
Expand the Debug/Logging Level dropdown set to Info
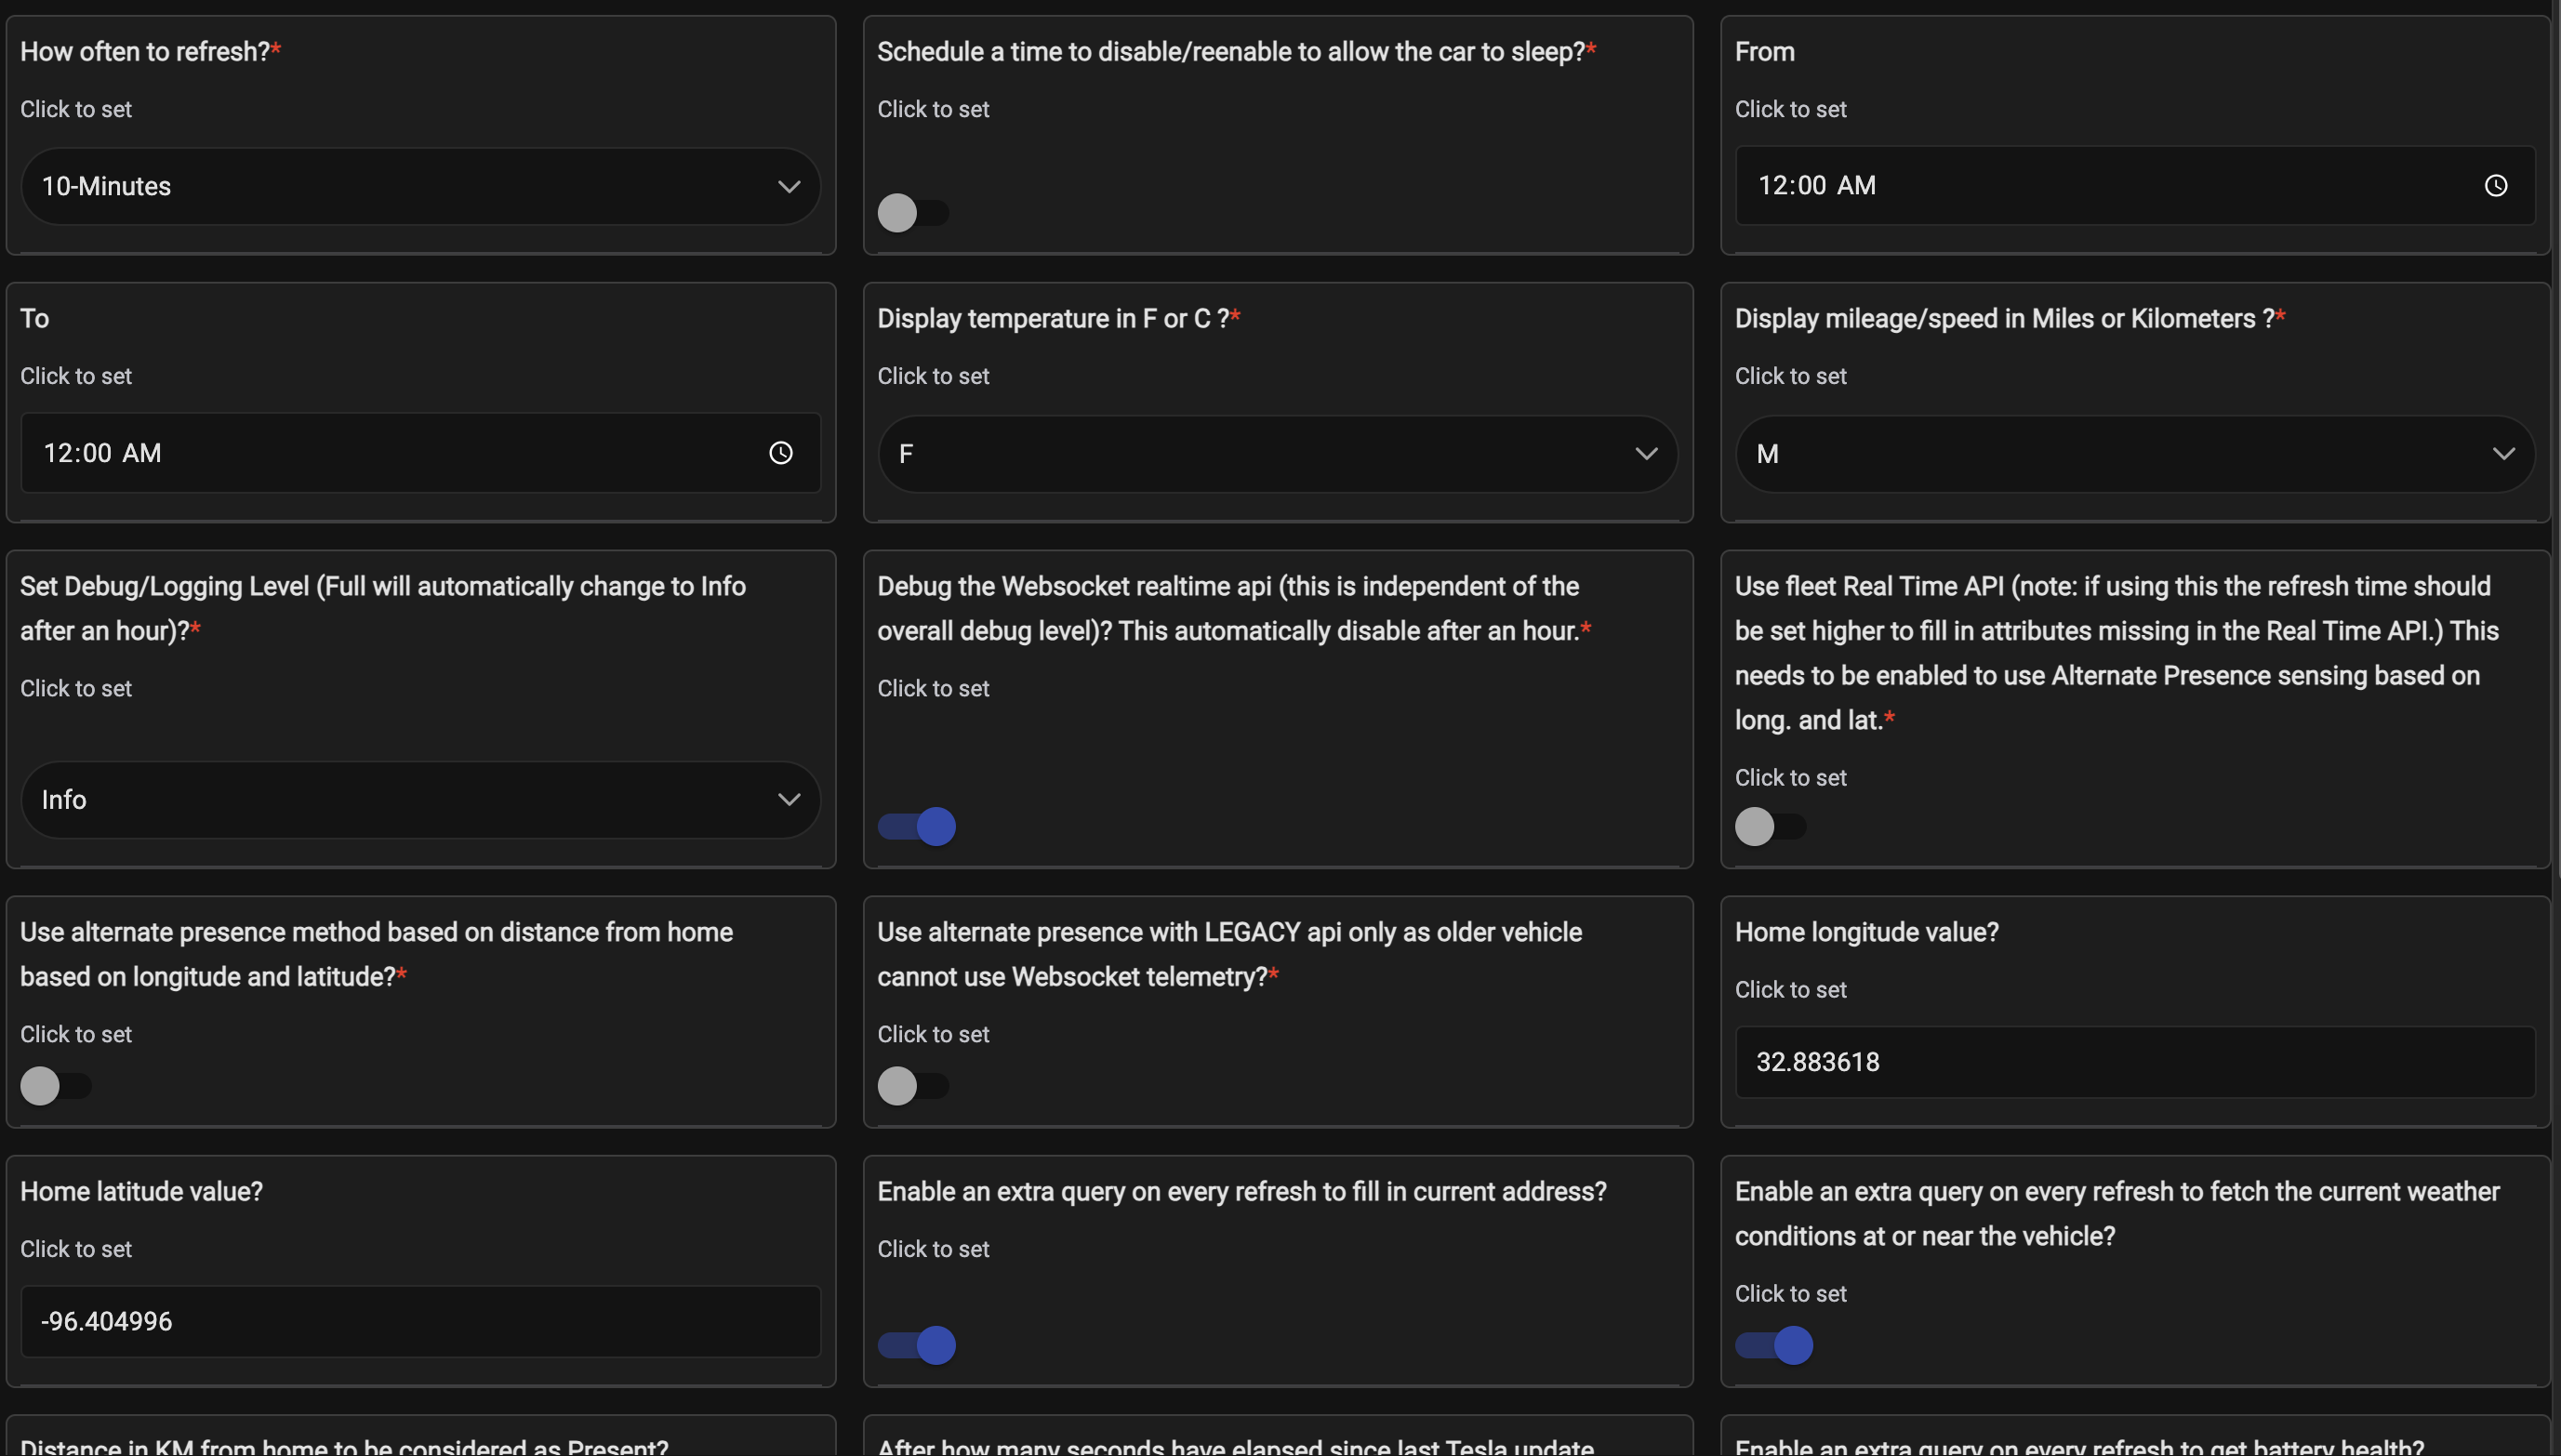tap(420, 800)
